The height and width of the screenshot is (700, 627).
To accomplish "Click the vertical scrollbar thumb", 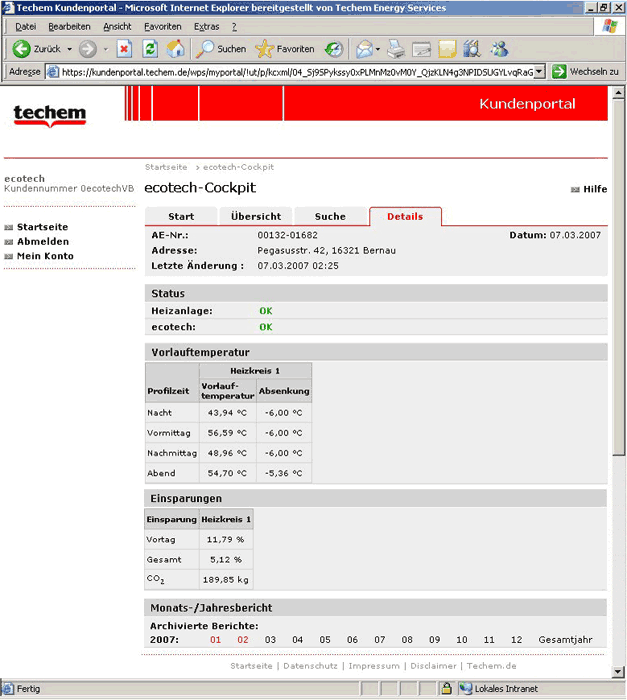I will 619,277.
